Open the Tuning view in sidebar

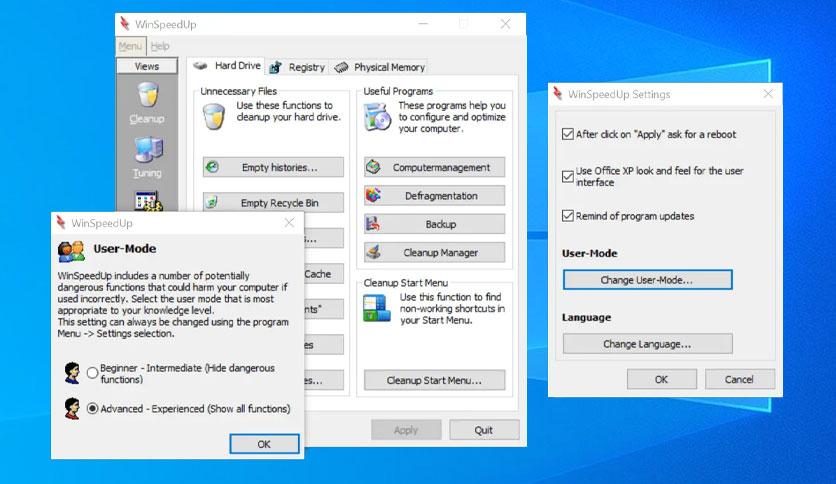148,157
